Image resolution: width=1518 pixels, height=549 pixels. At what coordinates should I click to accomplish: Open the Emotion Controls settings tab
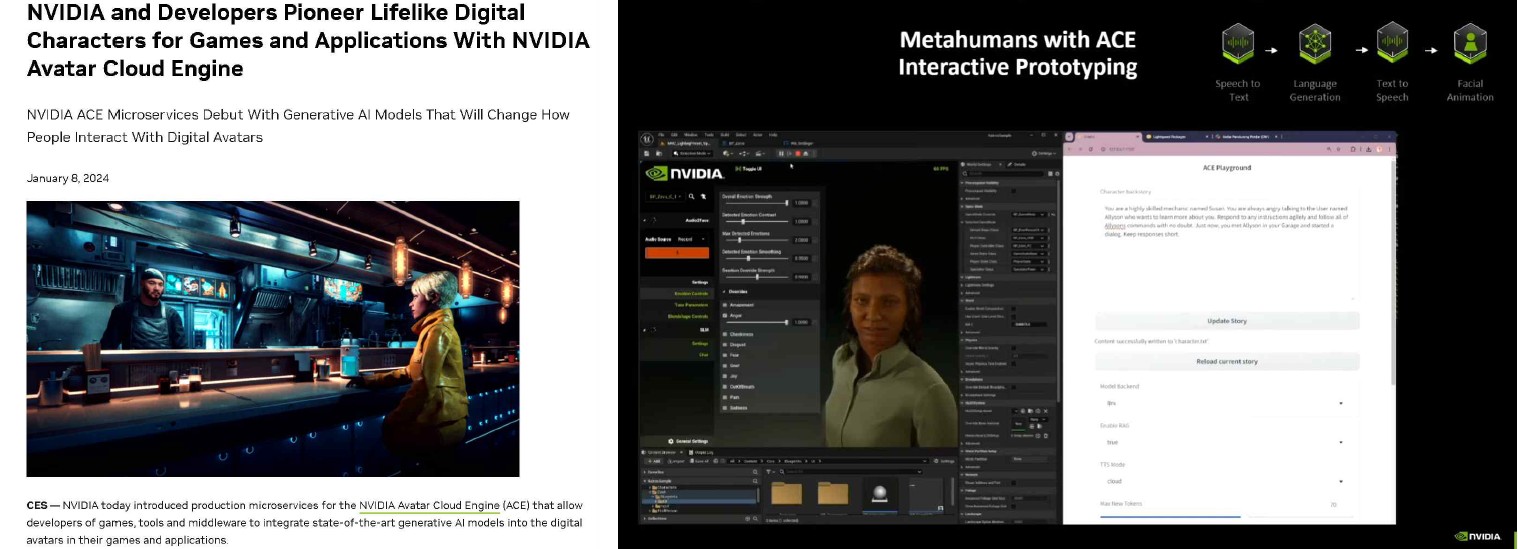[x=690, y=294]
